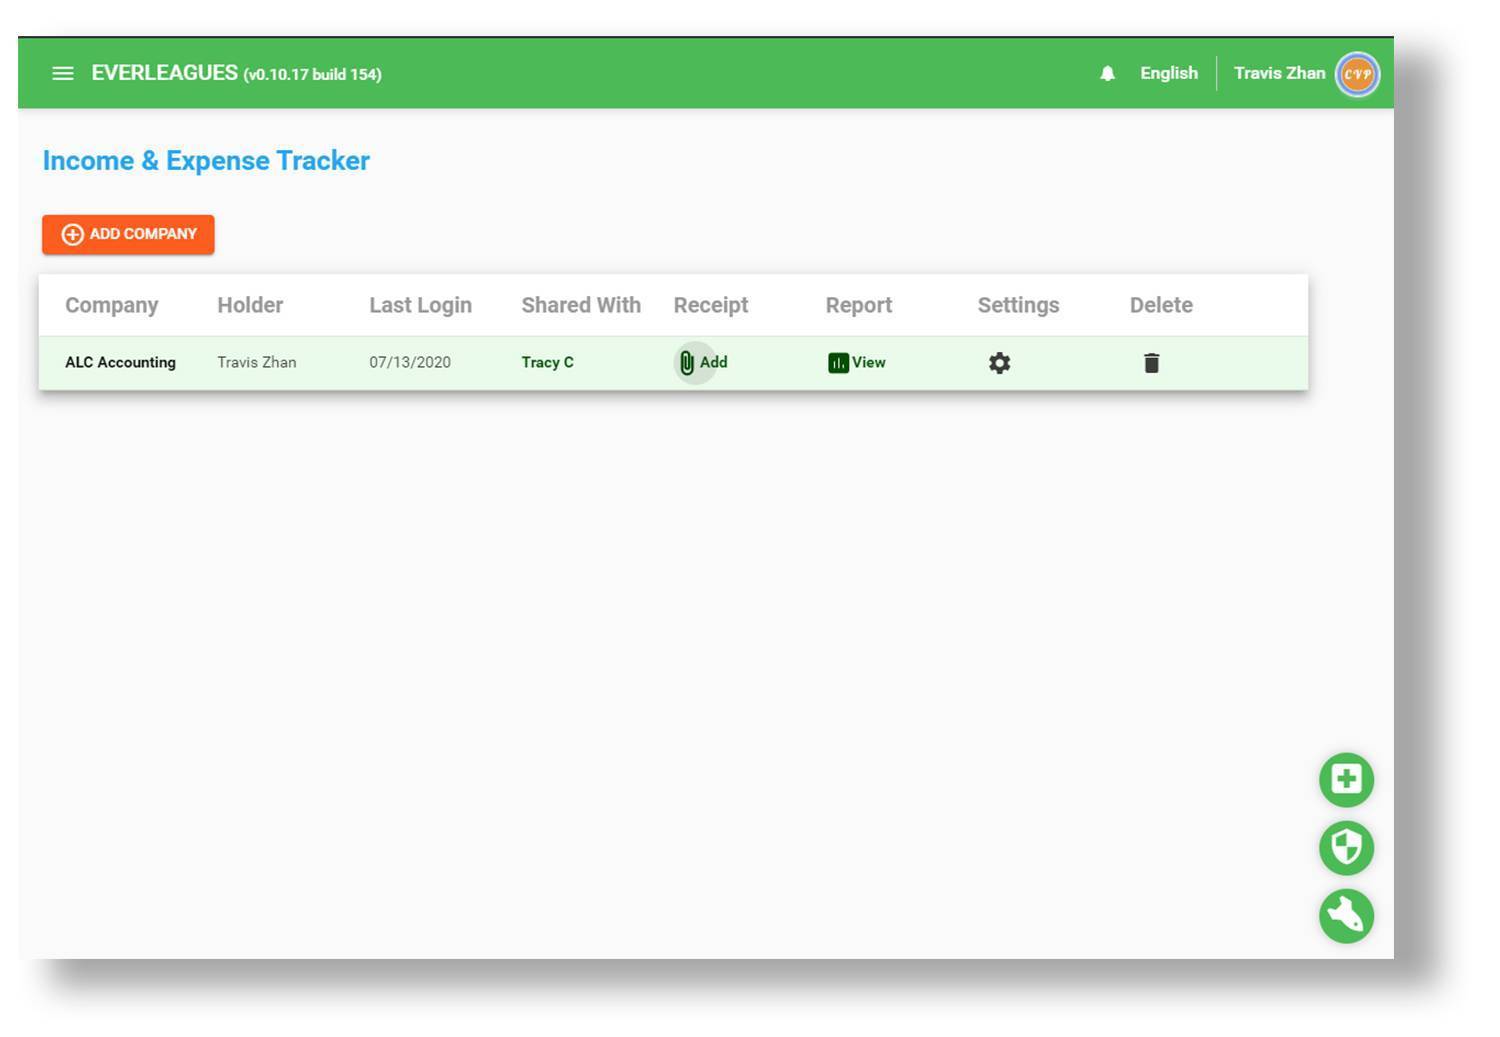Open the hamburger navigation menu
The width and height of the screenshot is (1500, 1037).
tap(62, 73)
